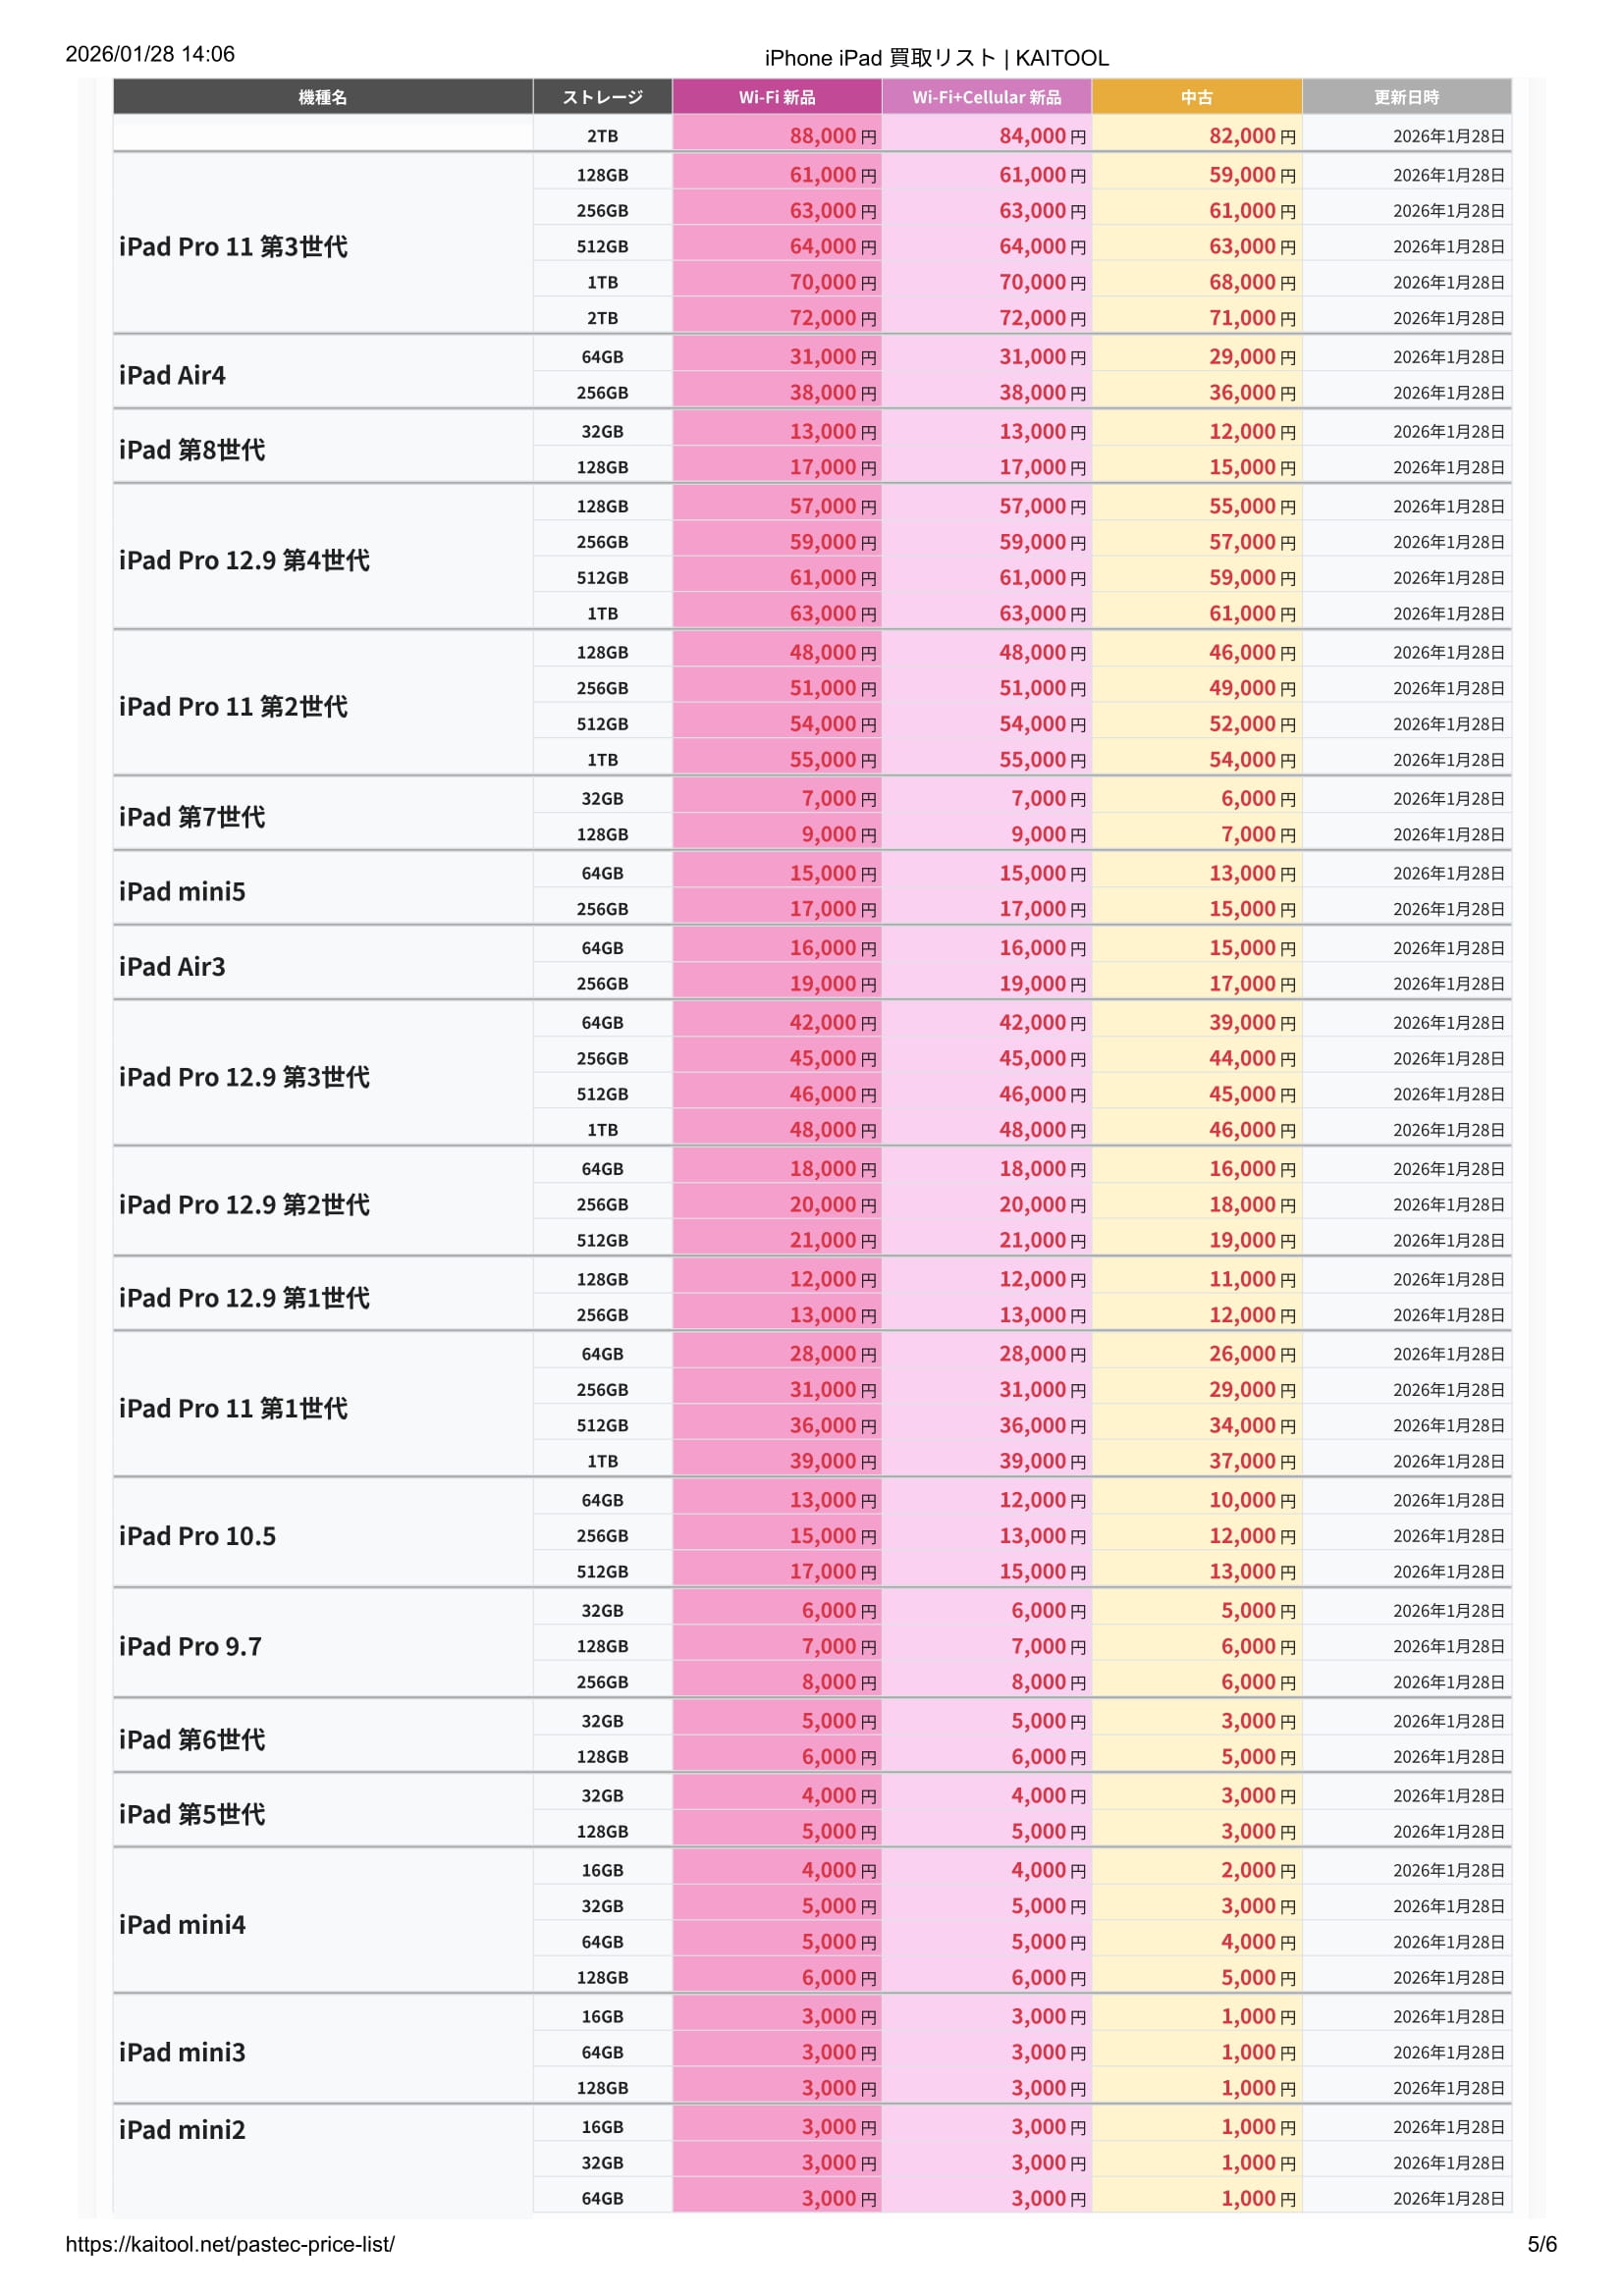This screenshot has width=1623, height=2296.
Task: Click the iPad 第6世代 model name
Action: [x=192, y=1739]
